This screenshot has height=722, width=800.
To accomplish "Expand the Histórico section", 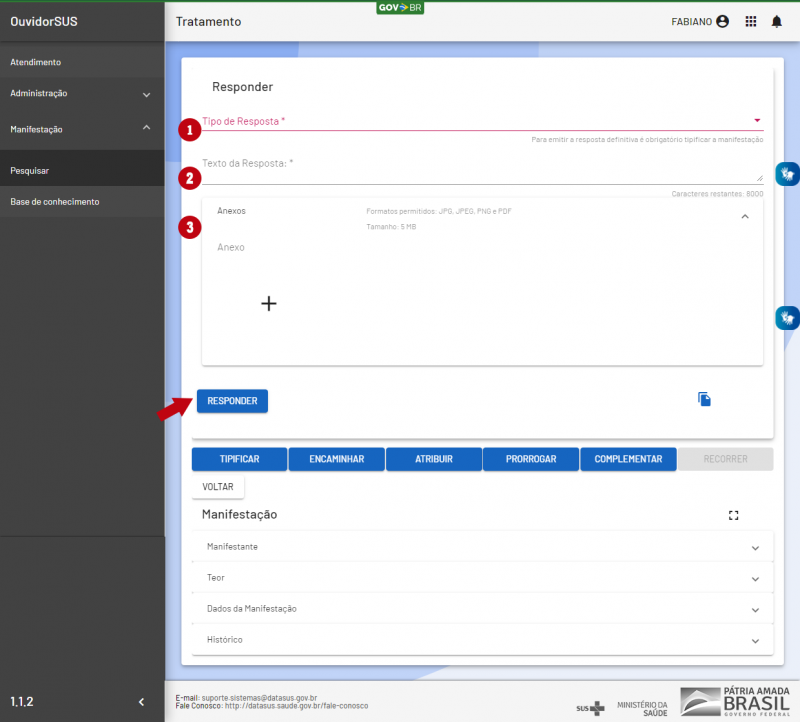I will click(x=482, y=639).
